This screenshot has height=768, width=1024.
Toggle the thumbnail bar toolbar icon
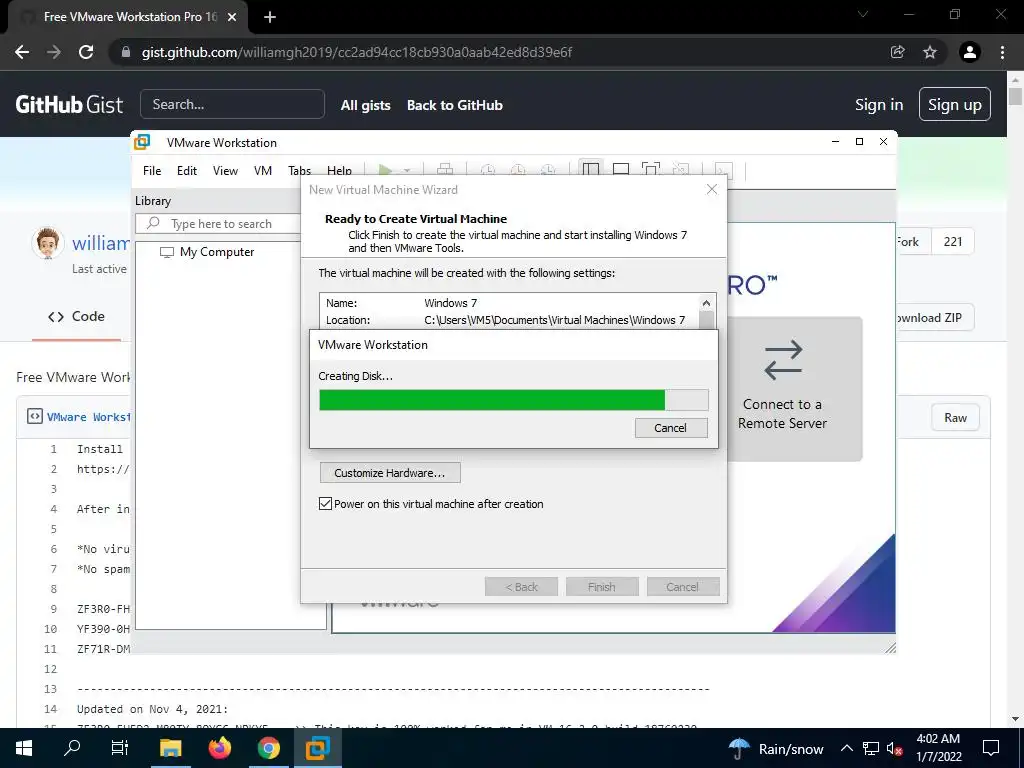620,170
